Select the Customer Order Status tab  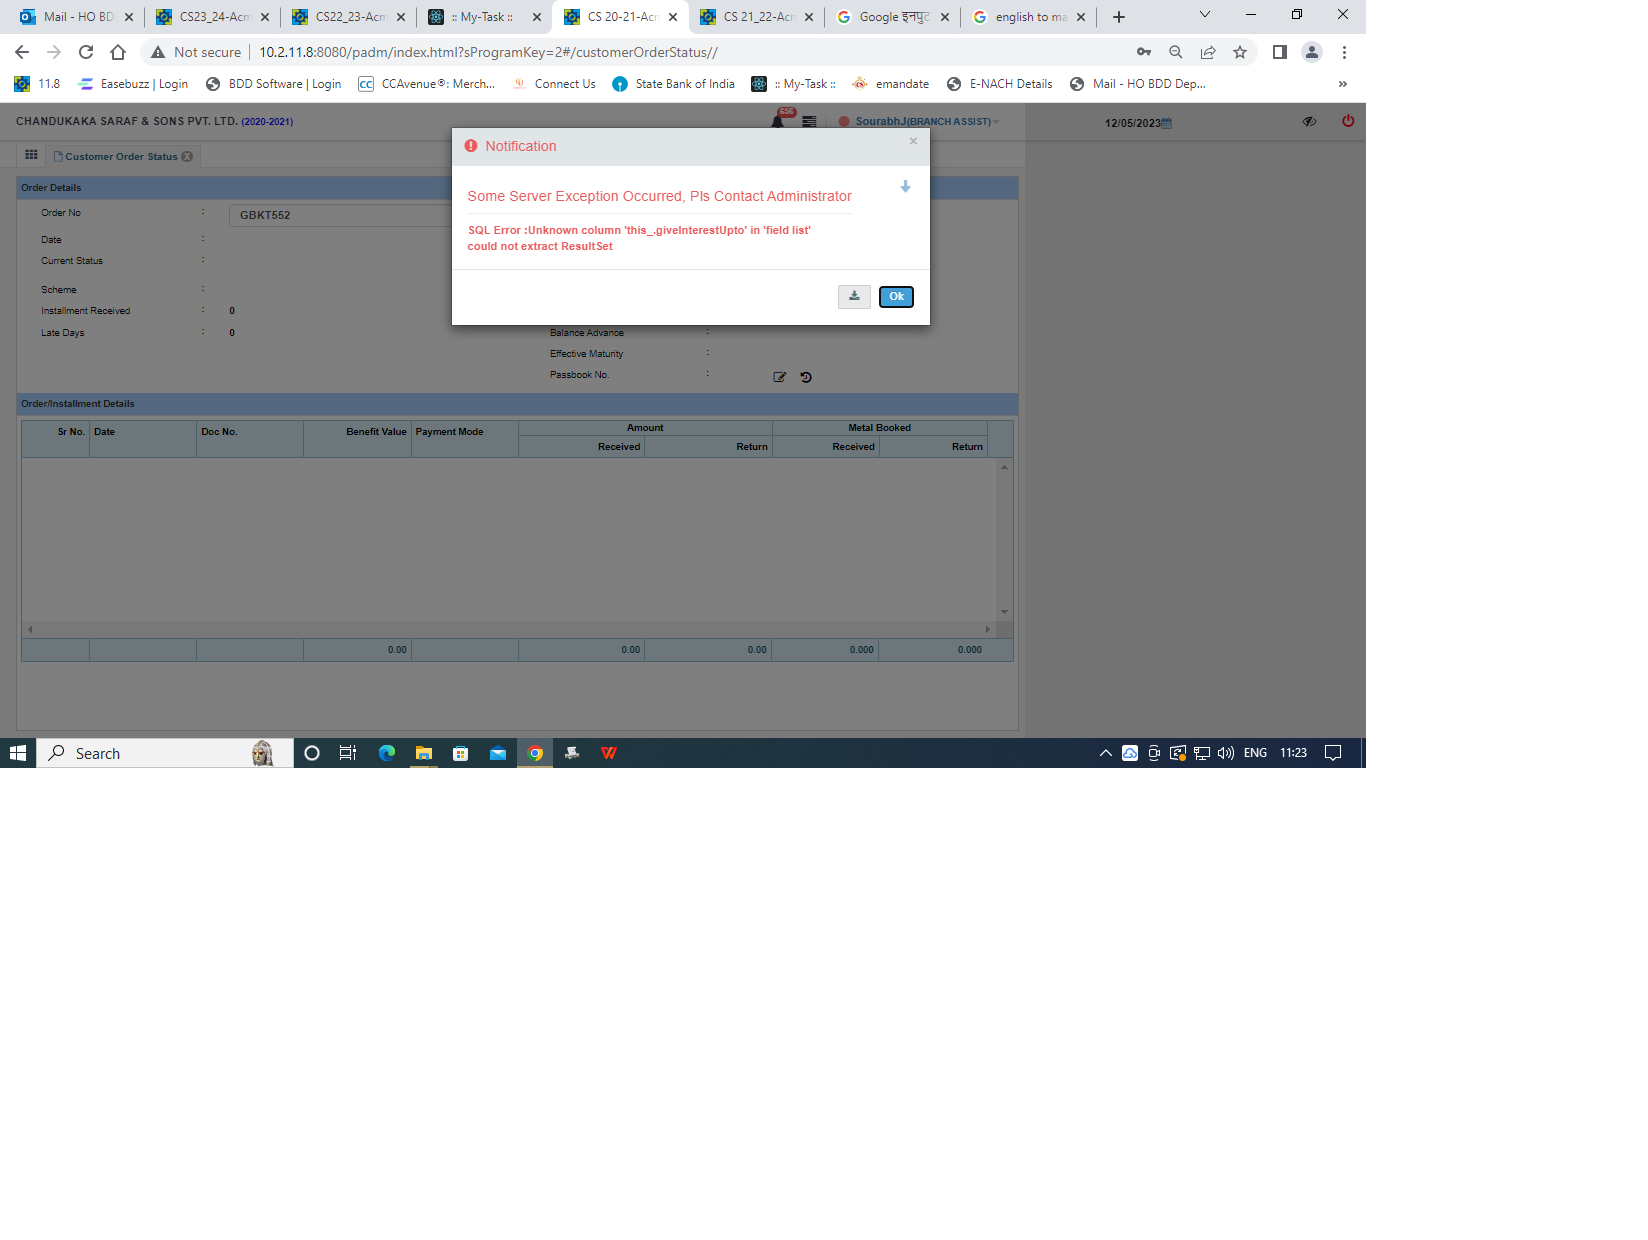[120, 157]
